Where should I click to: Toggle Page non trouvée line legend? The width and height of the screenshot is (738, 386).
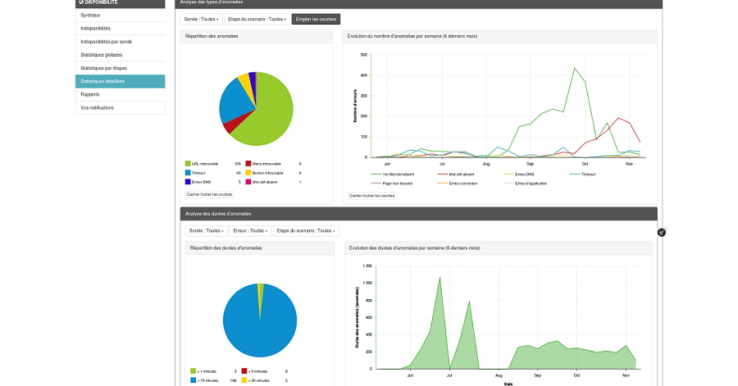[392, 183]
